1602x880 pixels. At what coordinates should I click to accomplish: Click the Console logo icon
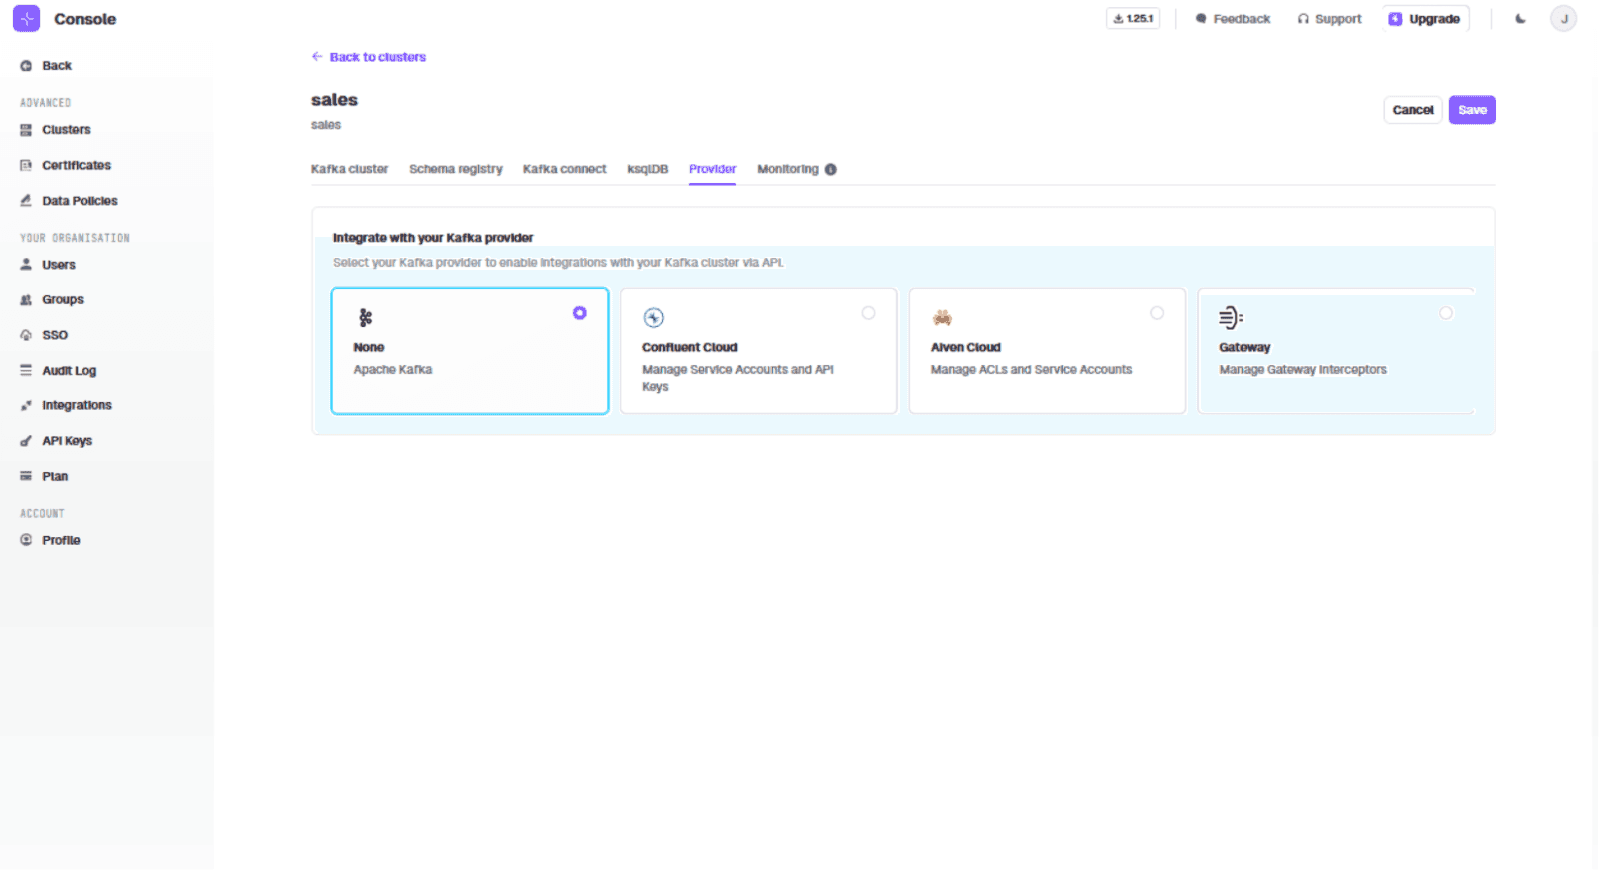26,19
